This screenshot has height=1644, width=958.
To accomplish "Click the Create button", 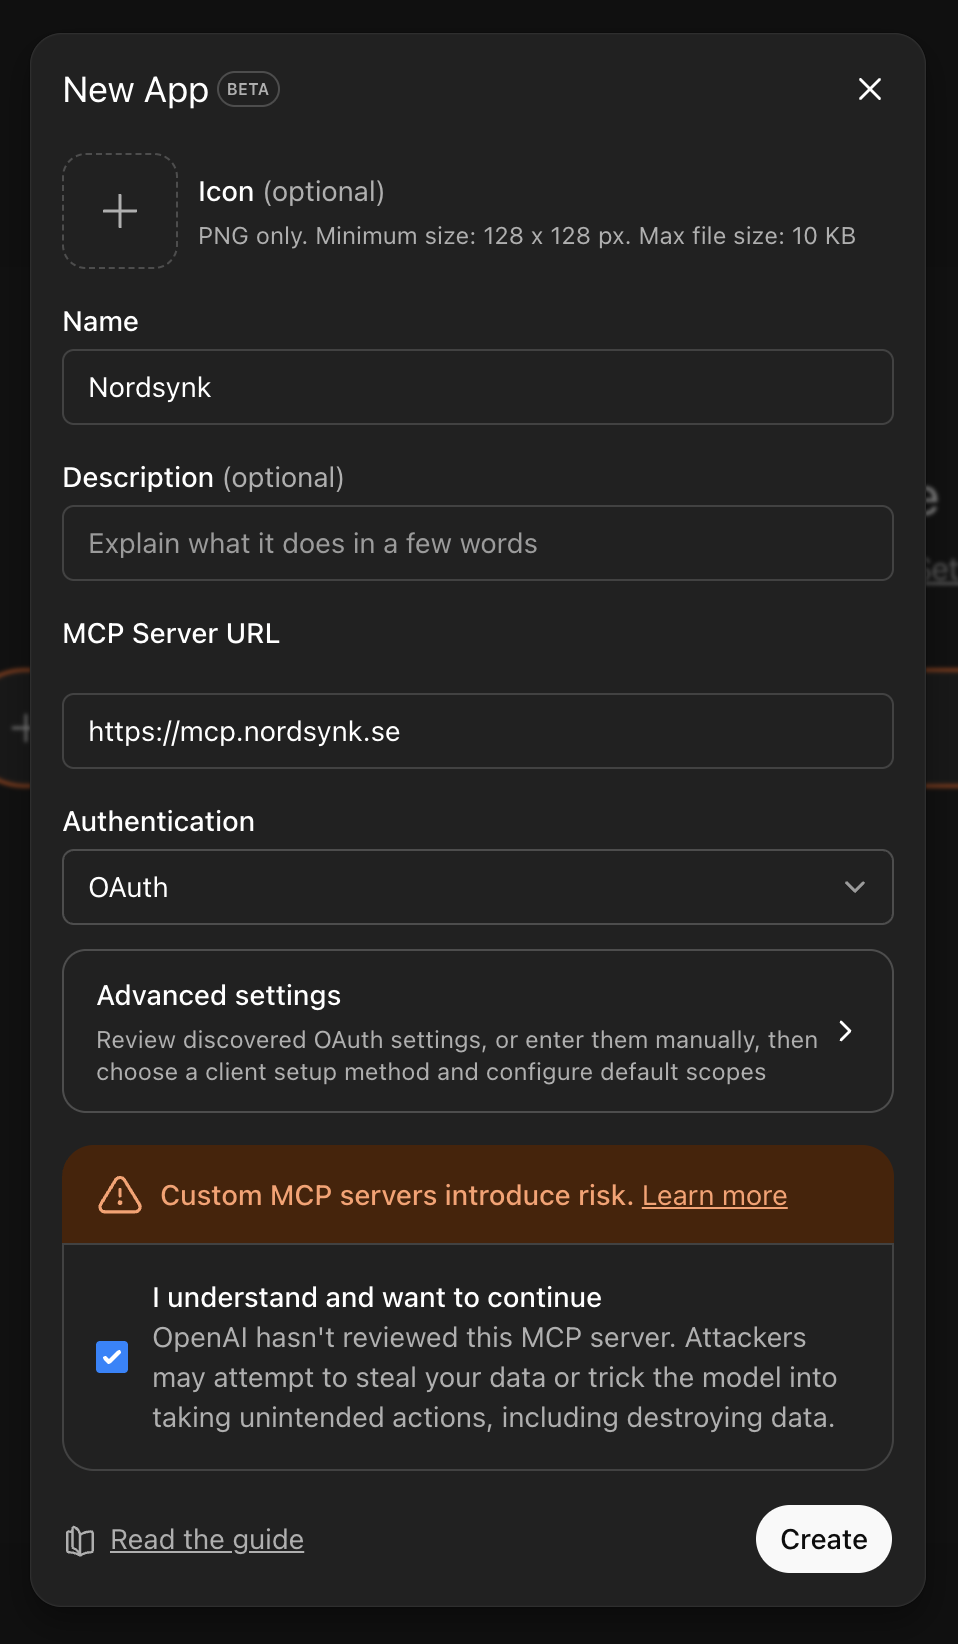I will pos(824,1539).
